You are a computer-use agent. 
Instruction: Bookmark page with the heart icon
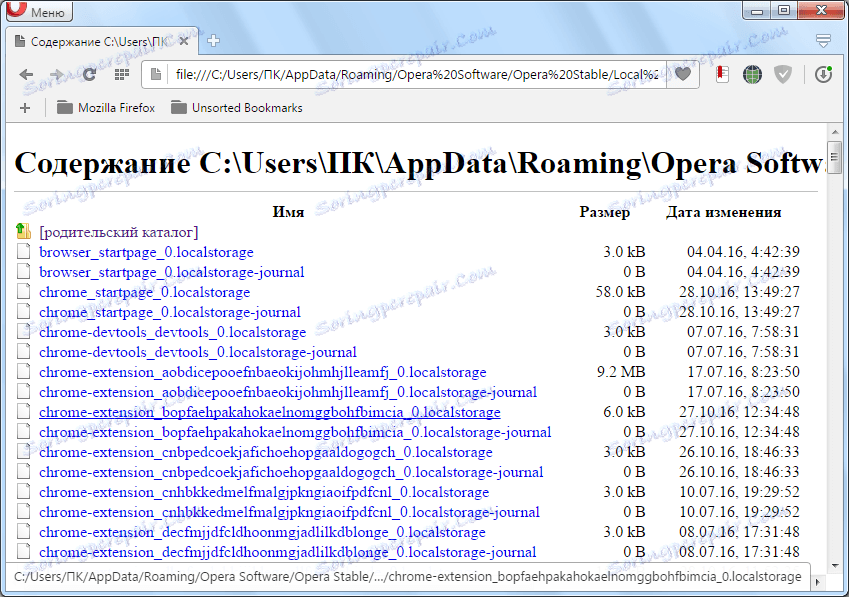(x=683, y=74)
